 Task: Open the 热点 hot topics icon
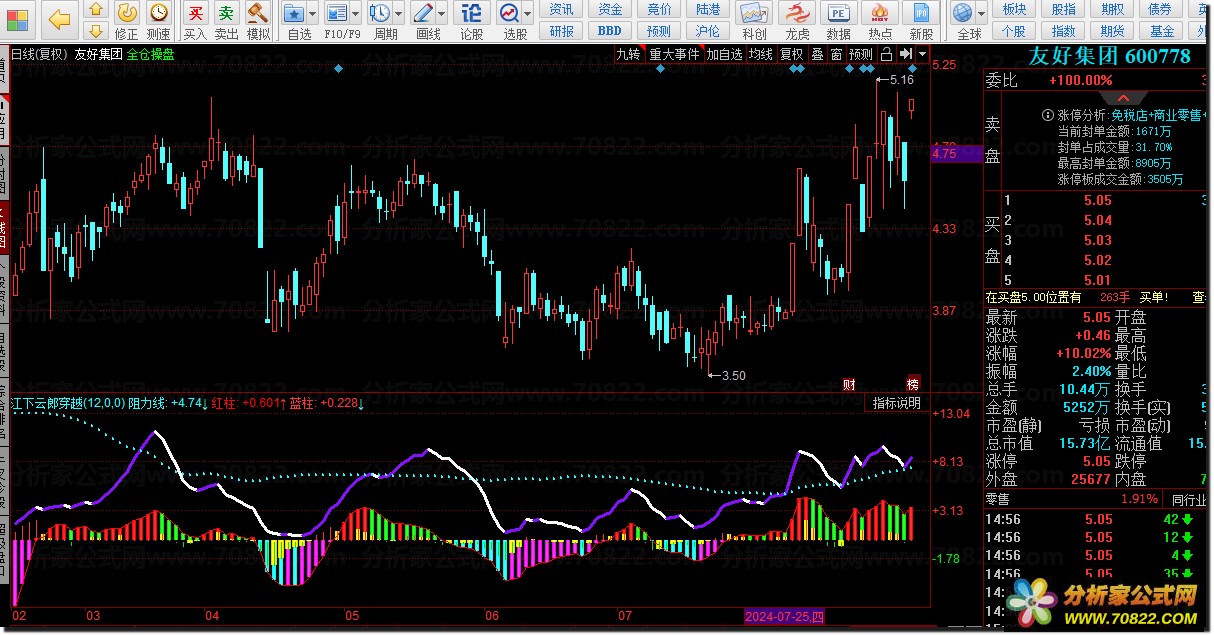click(880, 20)
